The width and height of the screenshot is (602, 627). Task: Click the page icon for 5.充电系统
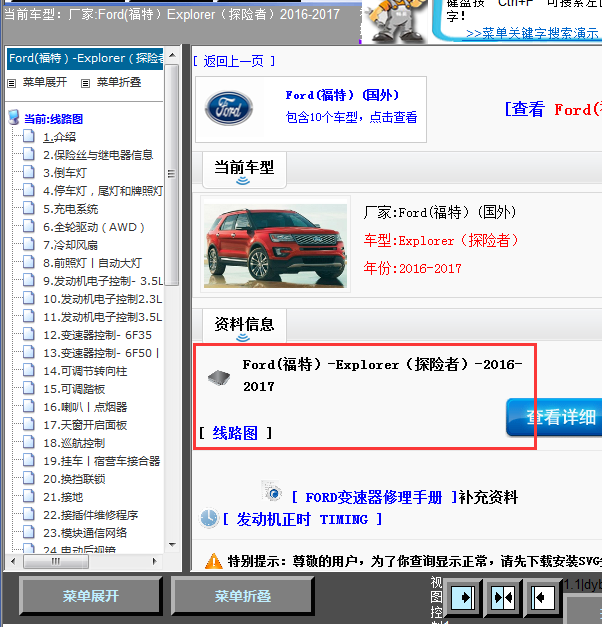coord(28,208)
